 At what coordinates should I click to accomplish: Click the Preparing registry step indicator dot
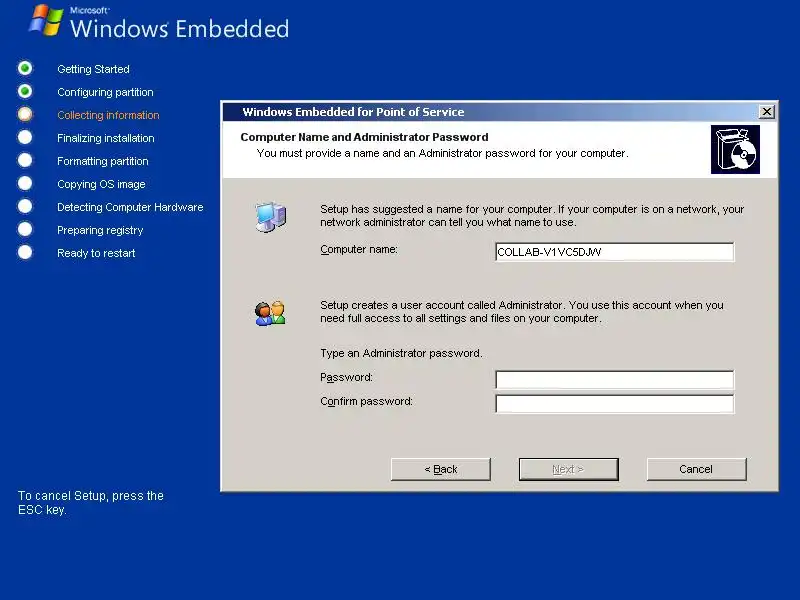[x=25, y=229]
